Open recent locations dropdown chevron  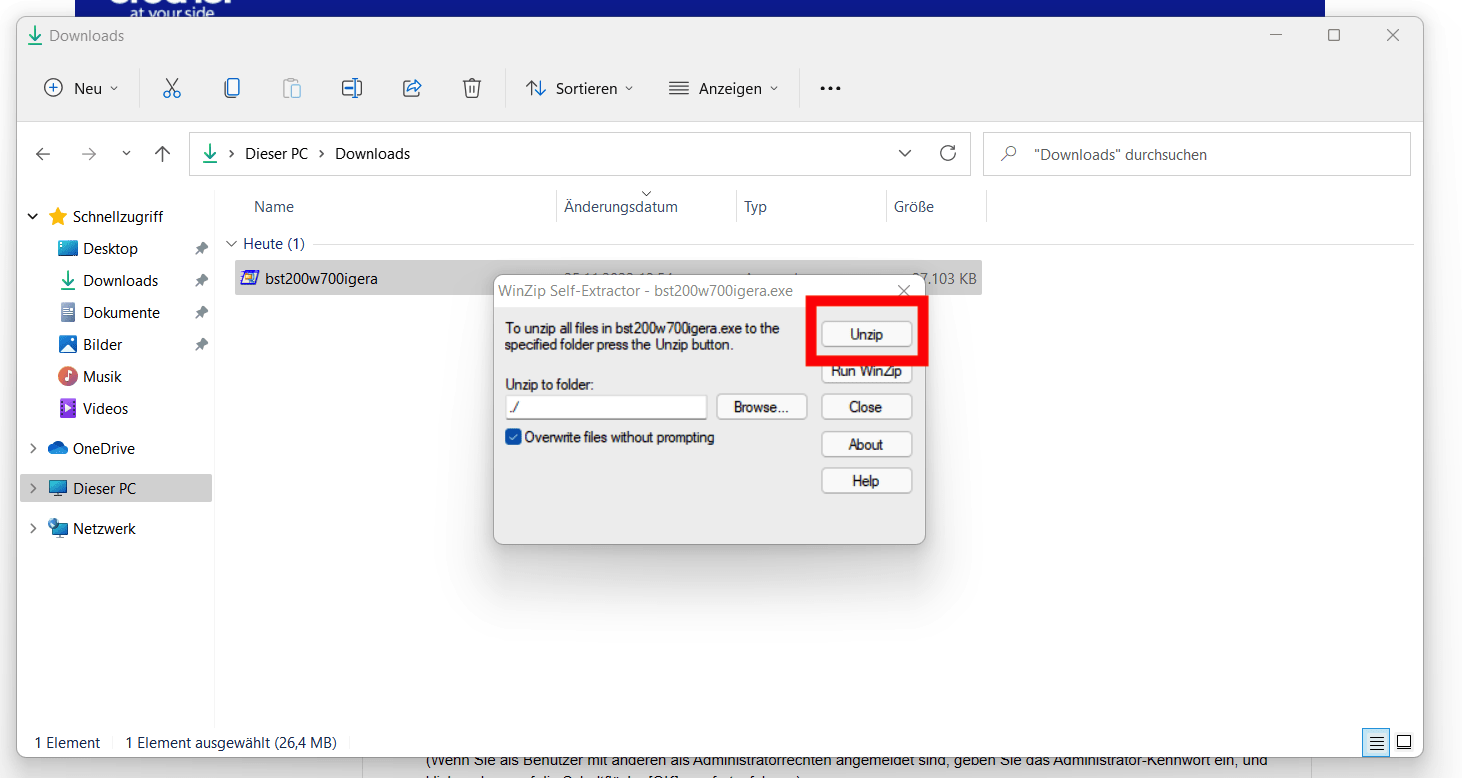(x=126, y=154)
